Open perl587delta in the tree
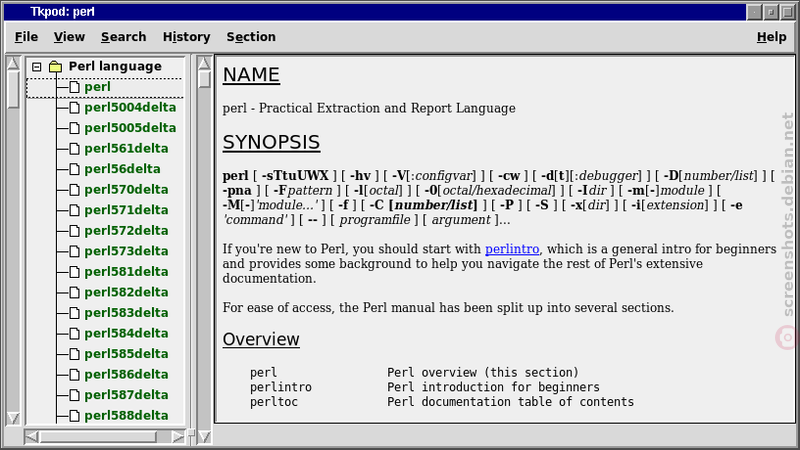 pyautogui.click(x=126, y=395)
